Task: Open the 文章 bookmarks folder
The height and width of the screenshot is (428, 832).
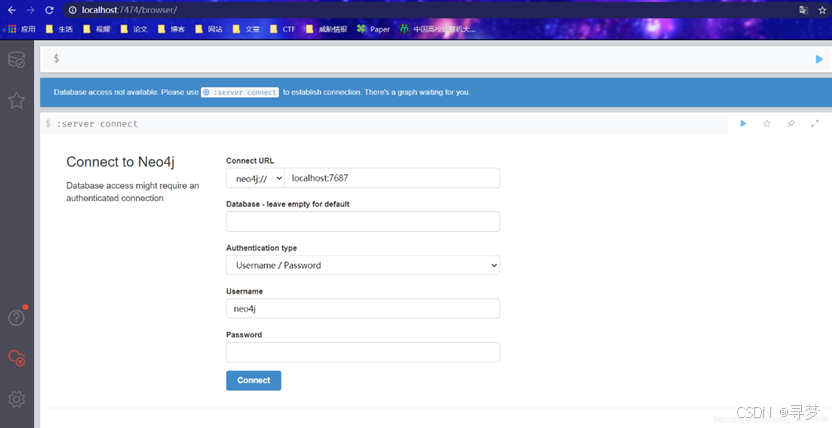Action: (x=246, y=29)
